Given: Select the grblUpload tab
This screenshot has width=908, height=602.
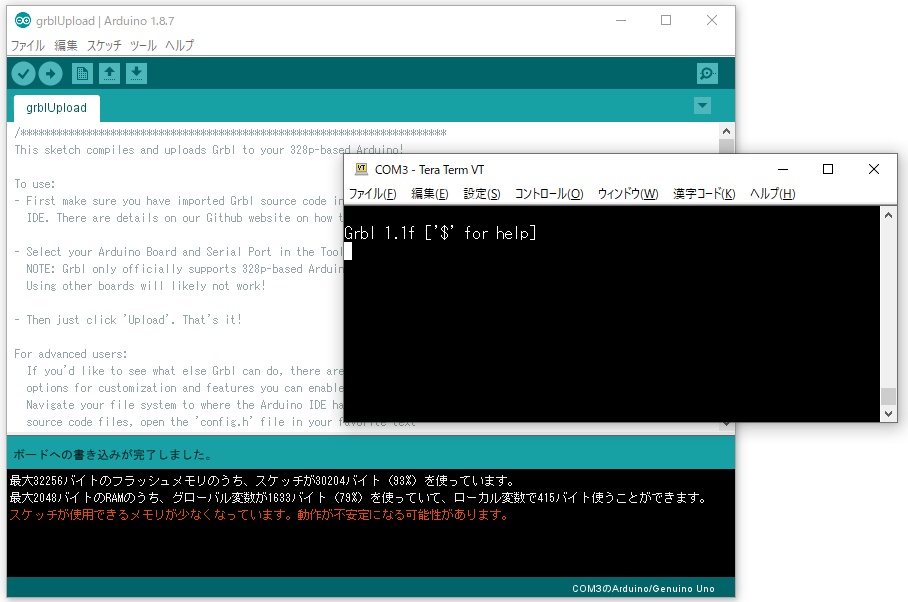Looking at the screenshot, I should point(57,108).
